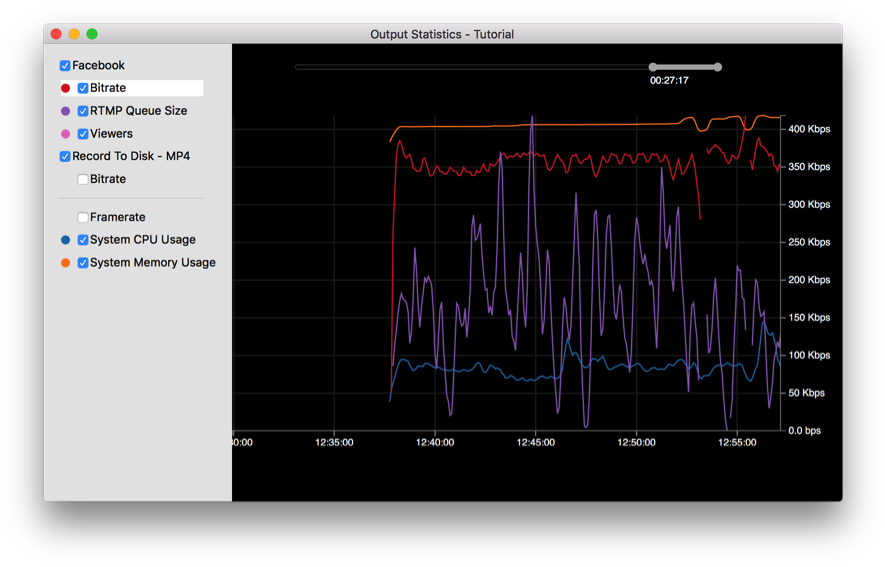Image resolution: width=885 pixels, height=567 pixels.
Task: Click the 250 Kbps axis label
Action: click(809, 242)
